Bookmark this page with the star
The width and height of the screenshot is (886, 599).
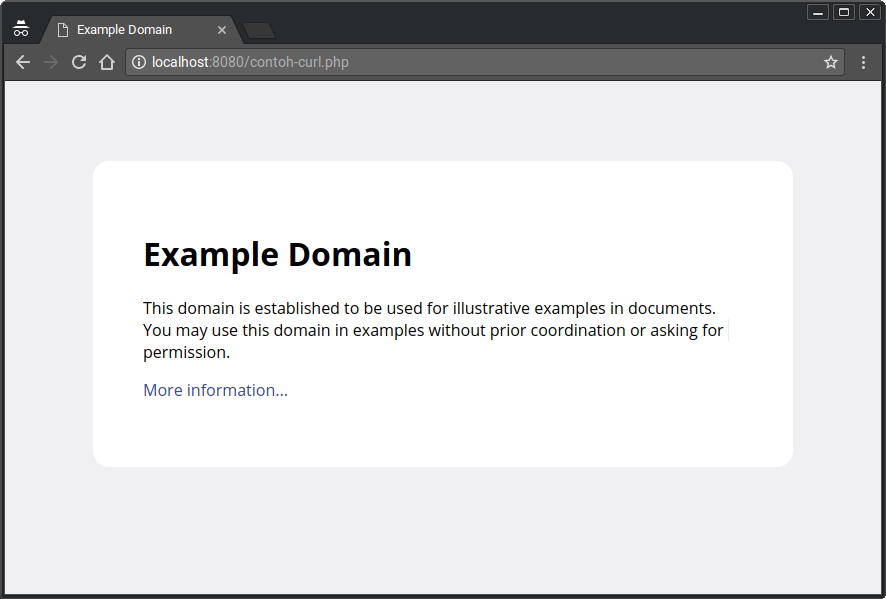point(830,62)
